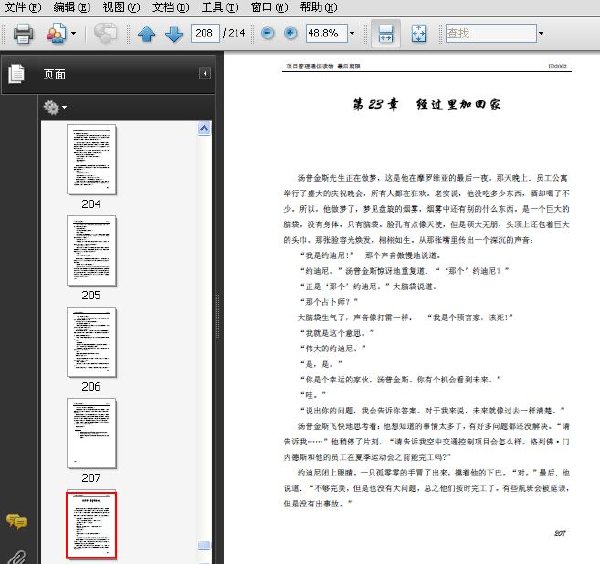Viewport: 600px width, 564px height.
Task: Select page 206 thumbnail
Action: tap(91, 342)
